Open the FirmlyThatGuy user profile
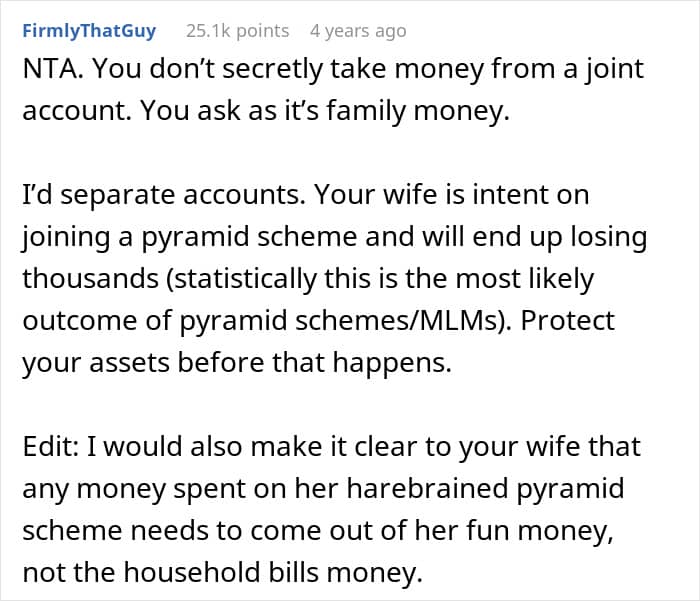Viewport: 700px width, 601px height. (x=88, y=31)
